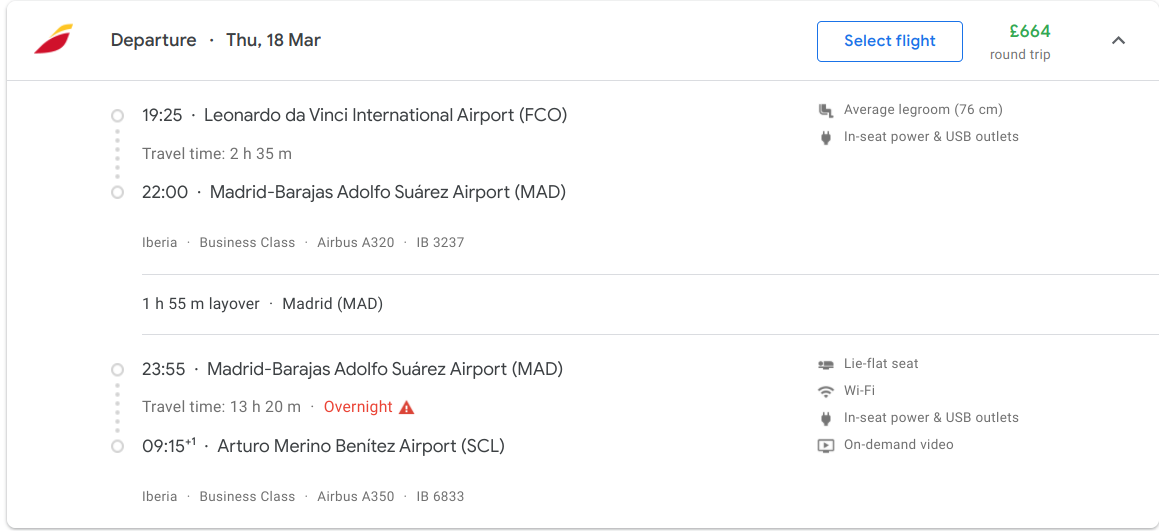Image resolution: width=1159 pixels, height=531 pixels.
Task: Collapse the flight details with the chevron
Action: click(x=1118, y=41)
